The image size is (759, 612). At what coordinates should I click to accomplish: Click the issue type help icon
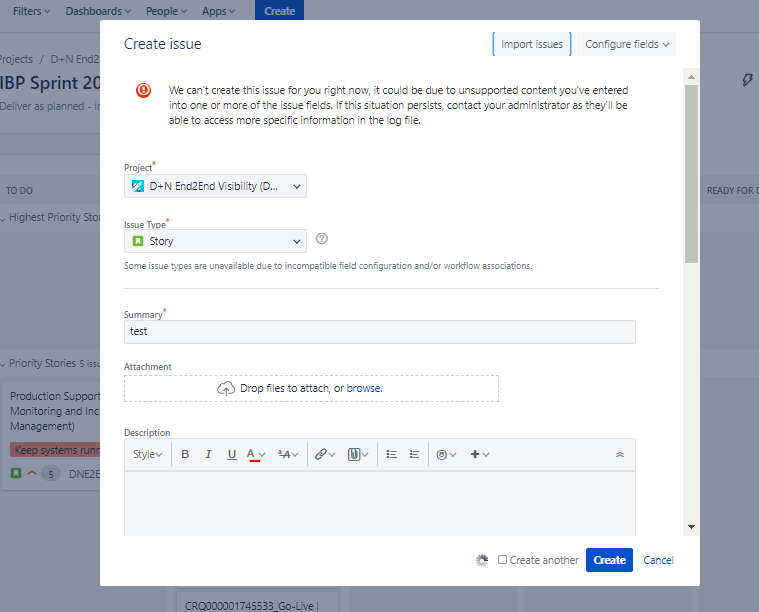pyautogui.click(x=321, y=239)
